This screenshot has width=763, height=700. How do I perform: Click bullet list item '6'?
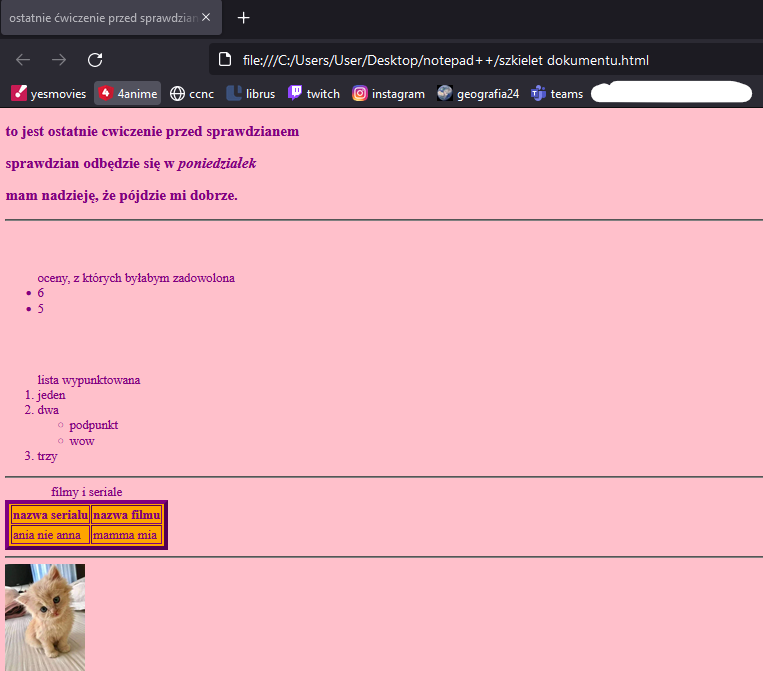coord(41,293)
